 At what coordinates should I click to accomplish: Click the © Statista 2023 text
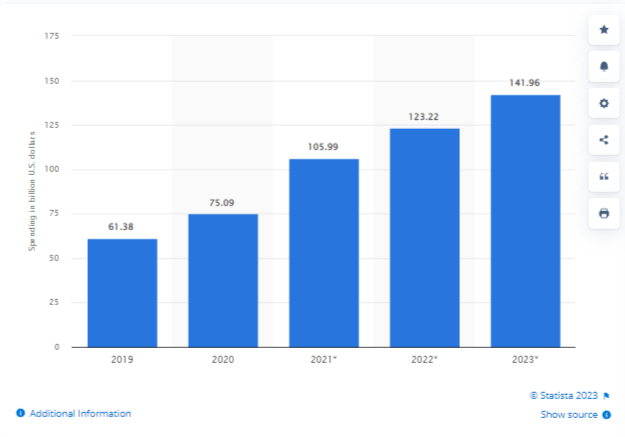(564, 395)
